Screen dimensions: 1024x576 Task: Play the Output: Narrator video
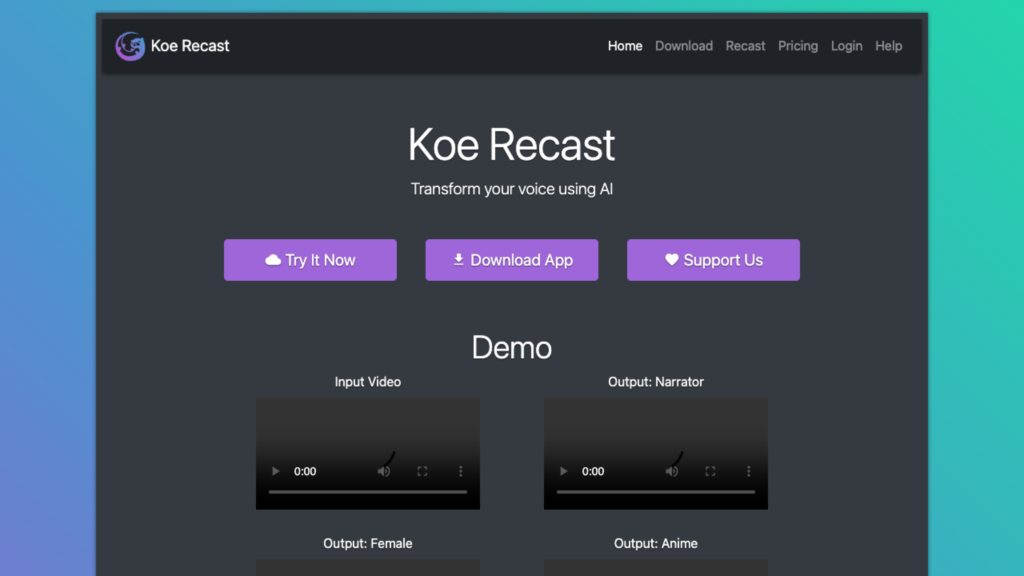[x=564, y=471]
